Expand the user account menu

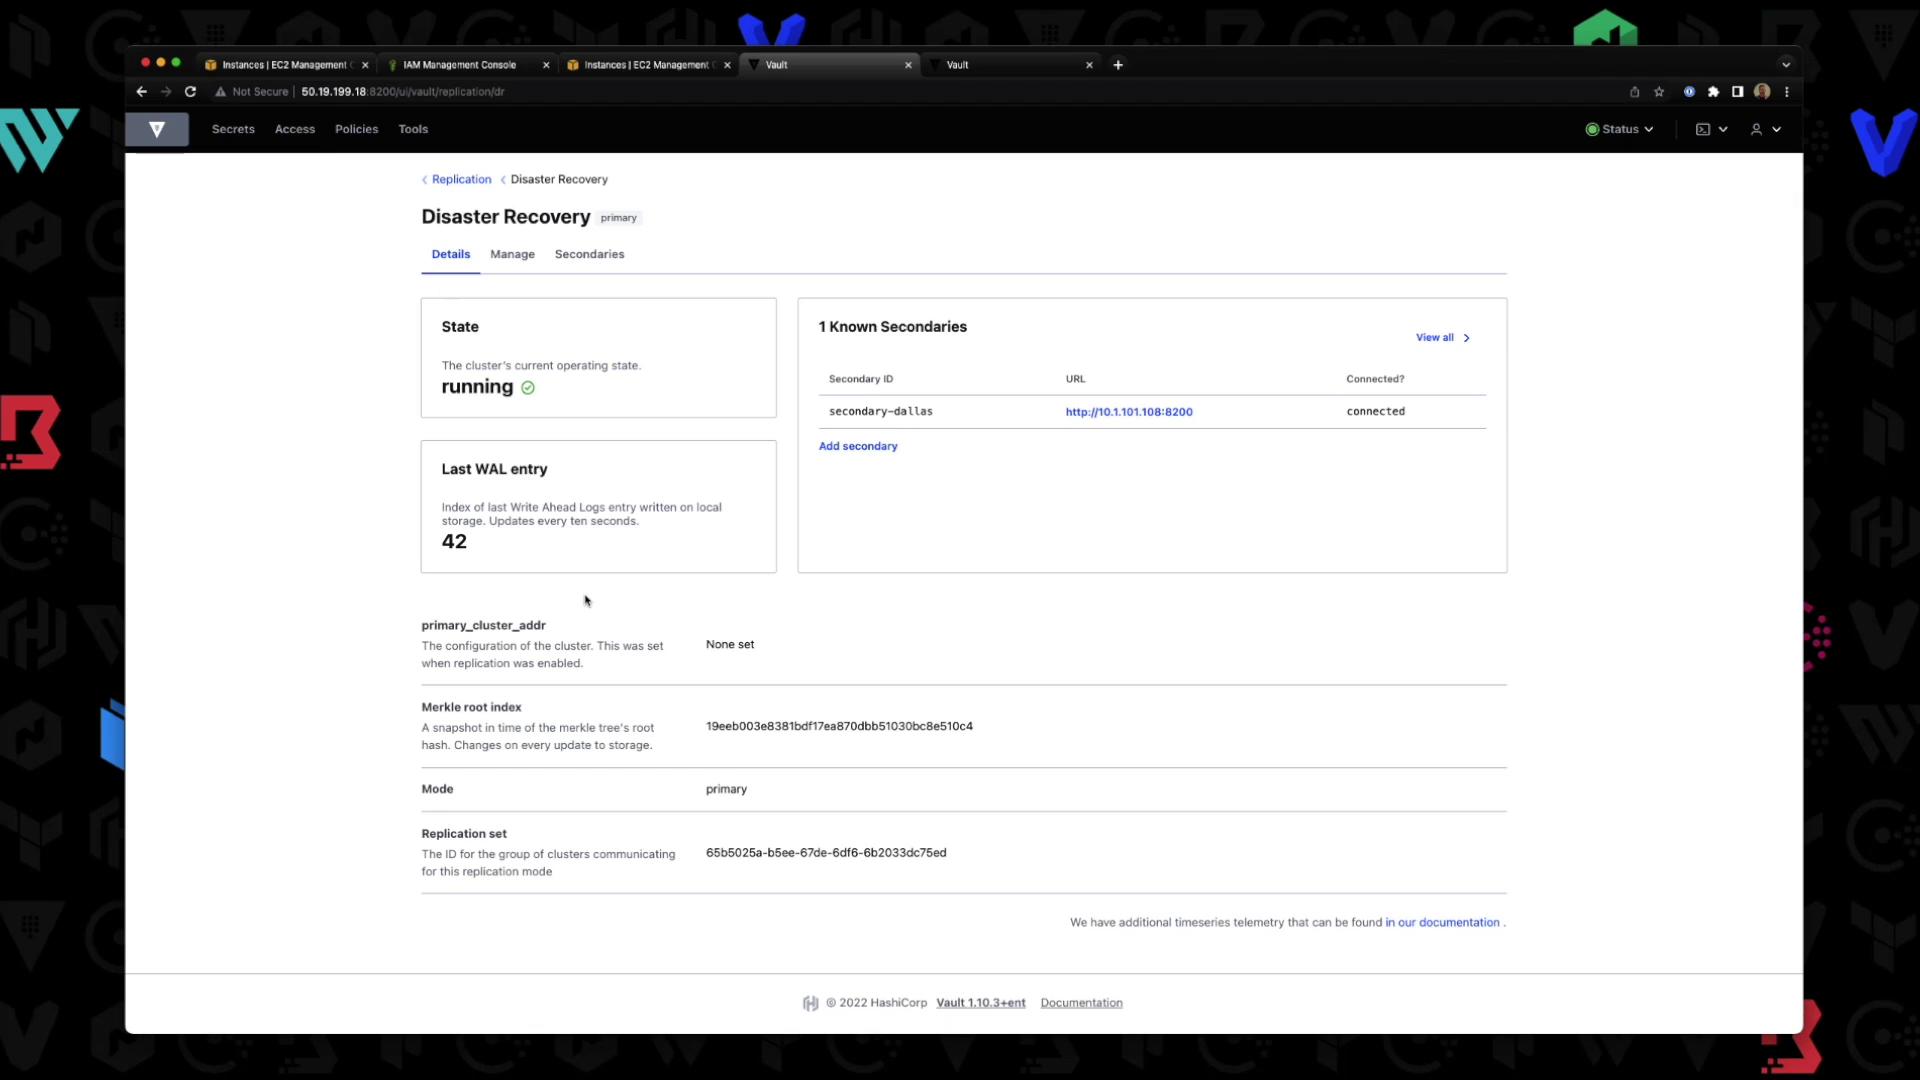pos(1765,129)
